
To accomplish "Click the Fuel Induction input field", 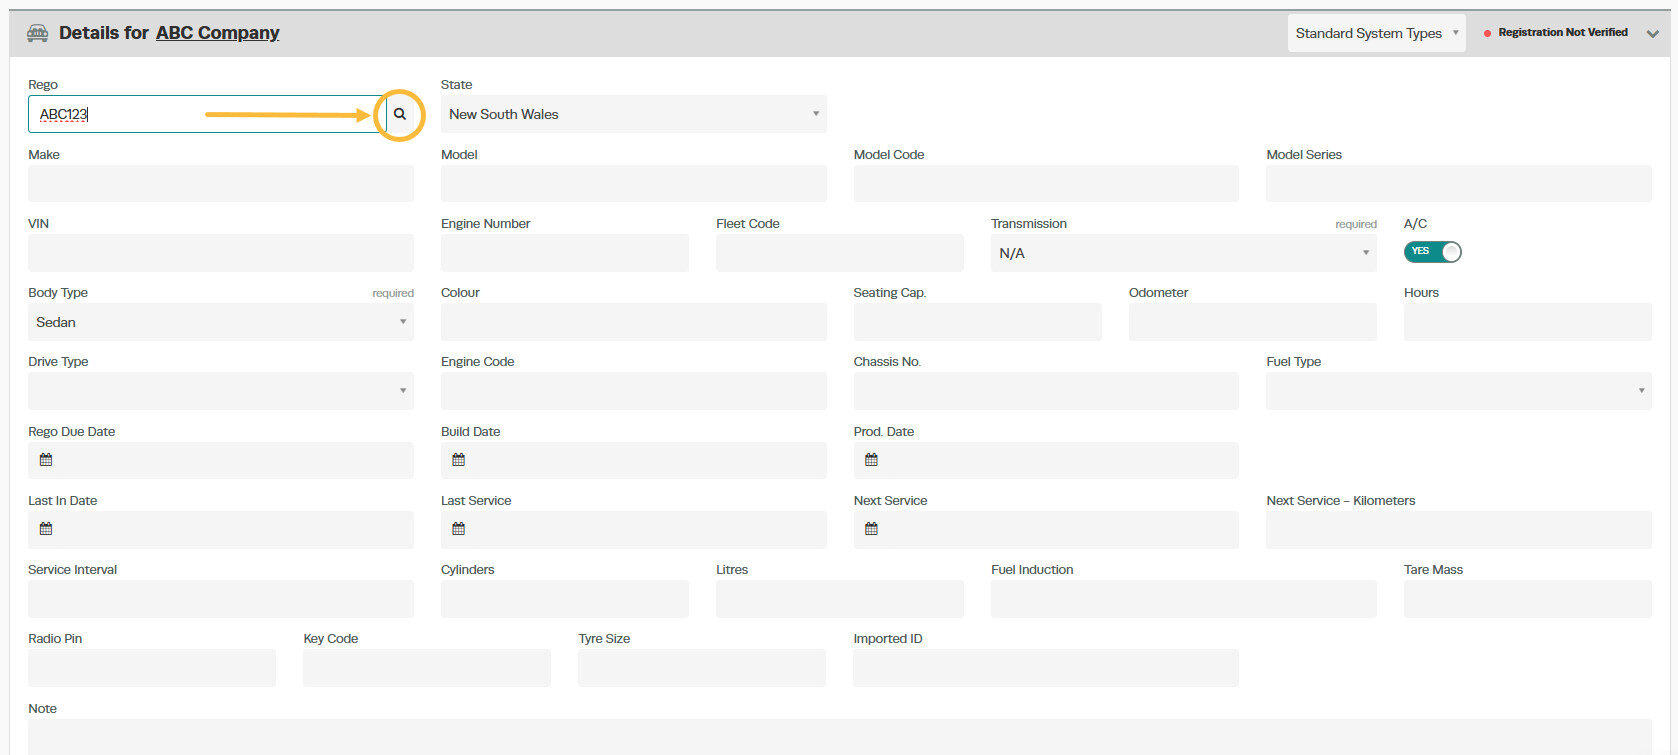I will pyautogui.click(x=1184, y=599).
